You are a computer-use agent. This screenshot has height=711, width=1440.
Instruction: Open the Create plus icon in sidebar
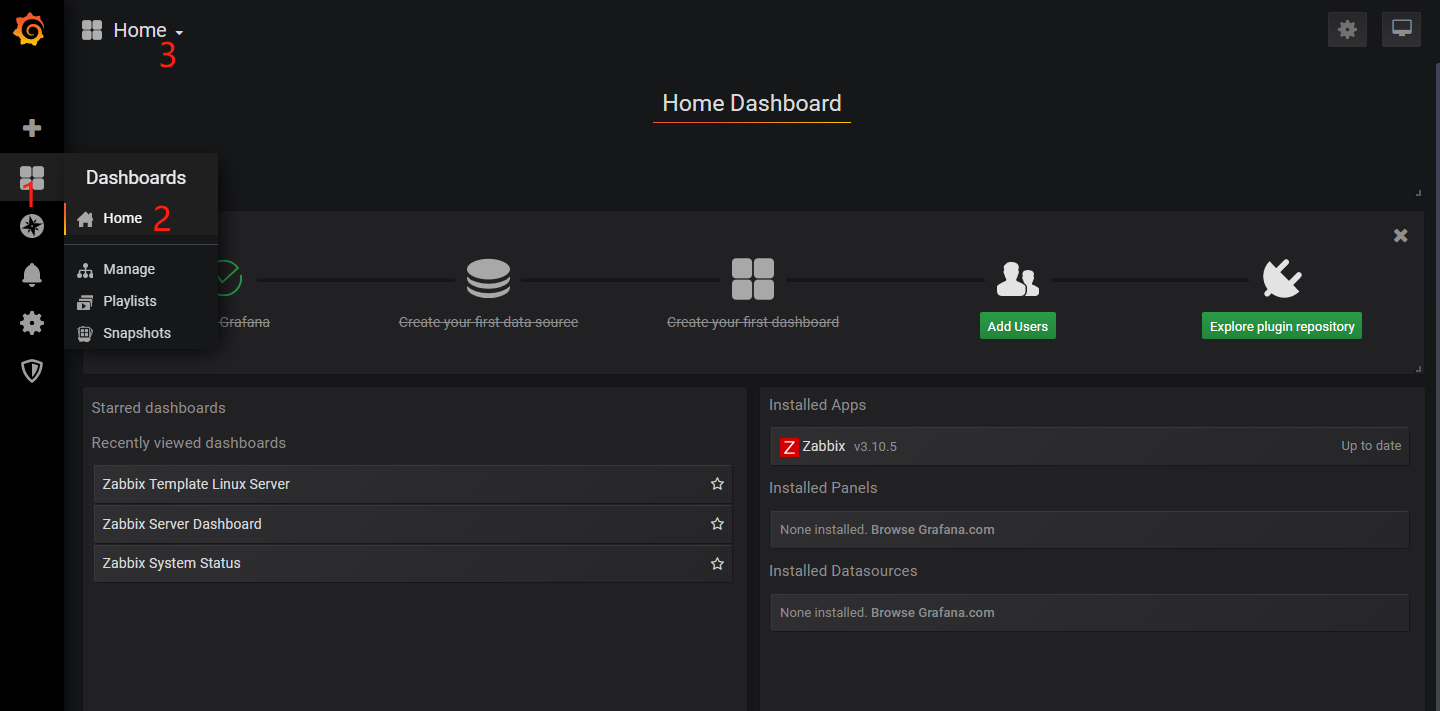(32, 128)
